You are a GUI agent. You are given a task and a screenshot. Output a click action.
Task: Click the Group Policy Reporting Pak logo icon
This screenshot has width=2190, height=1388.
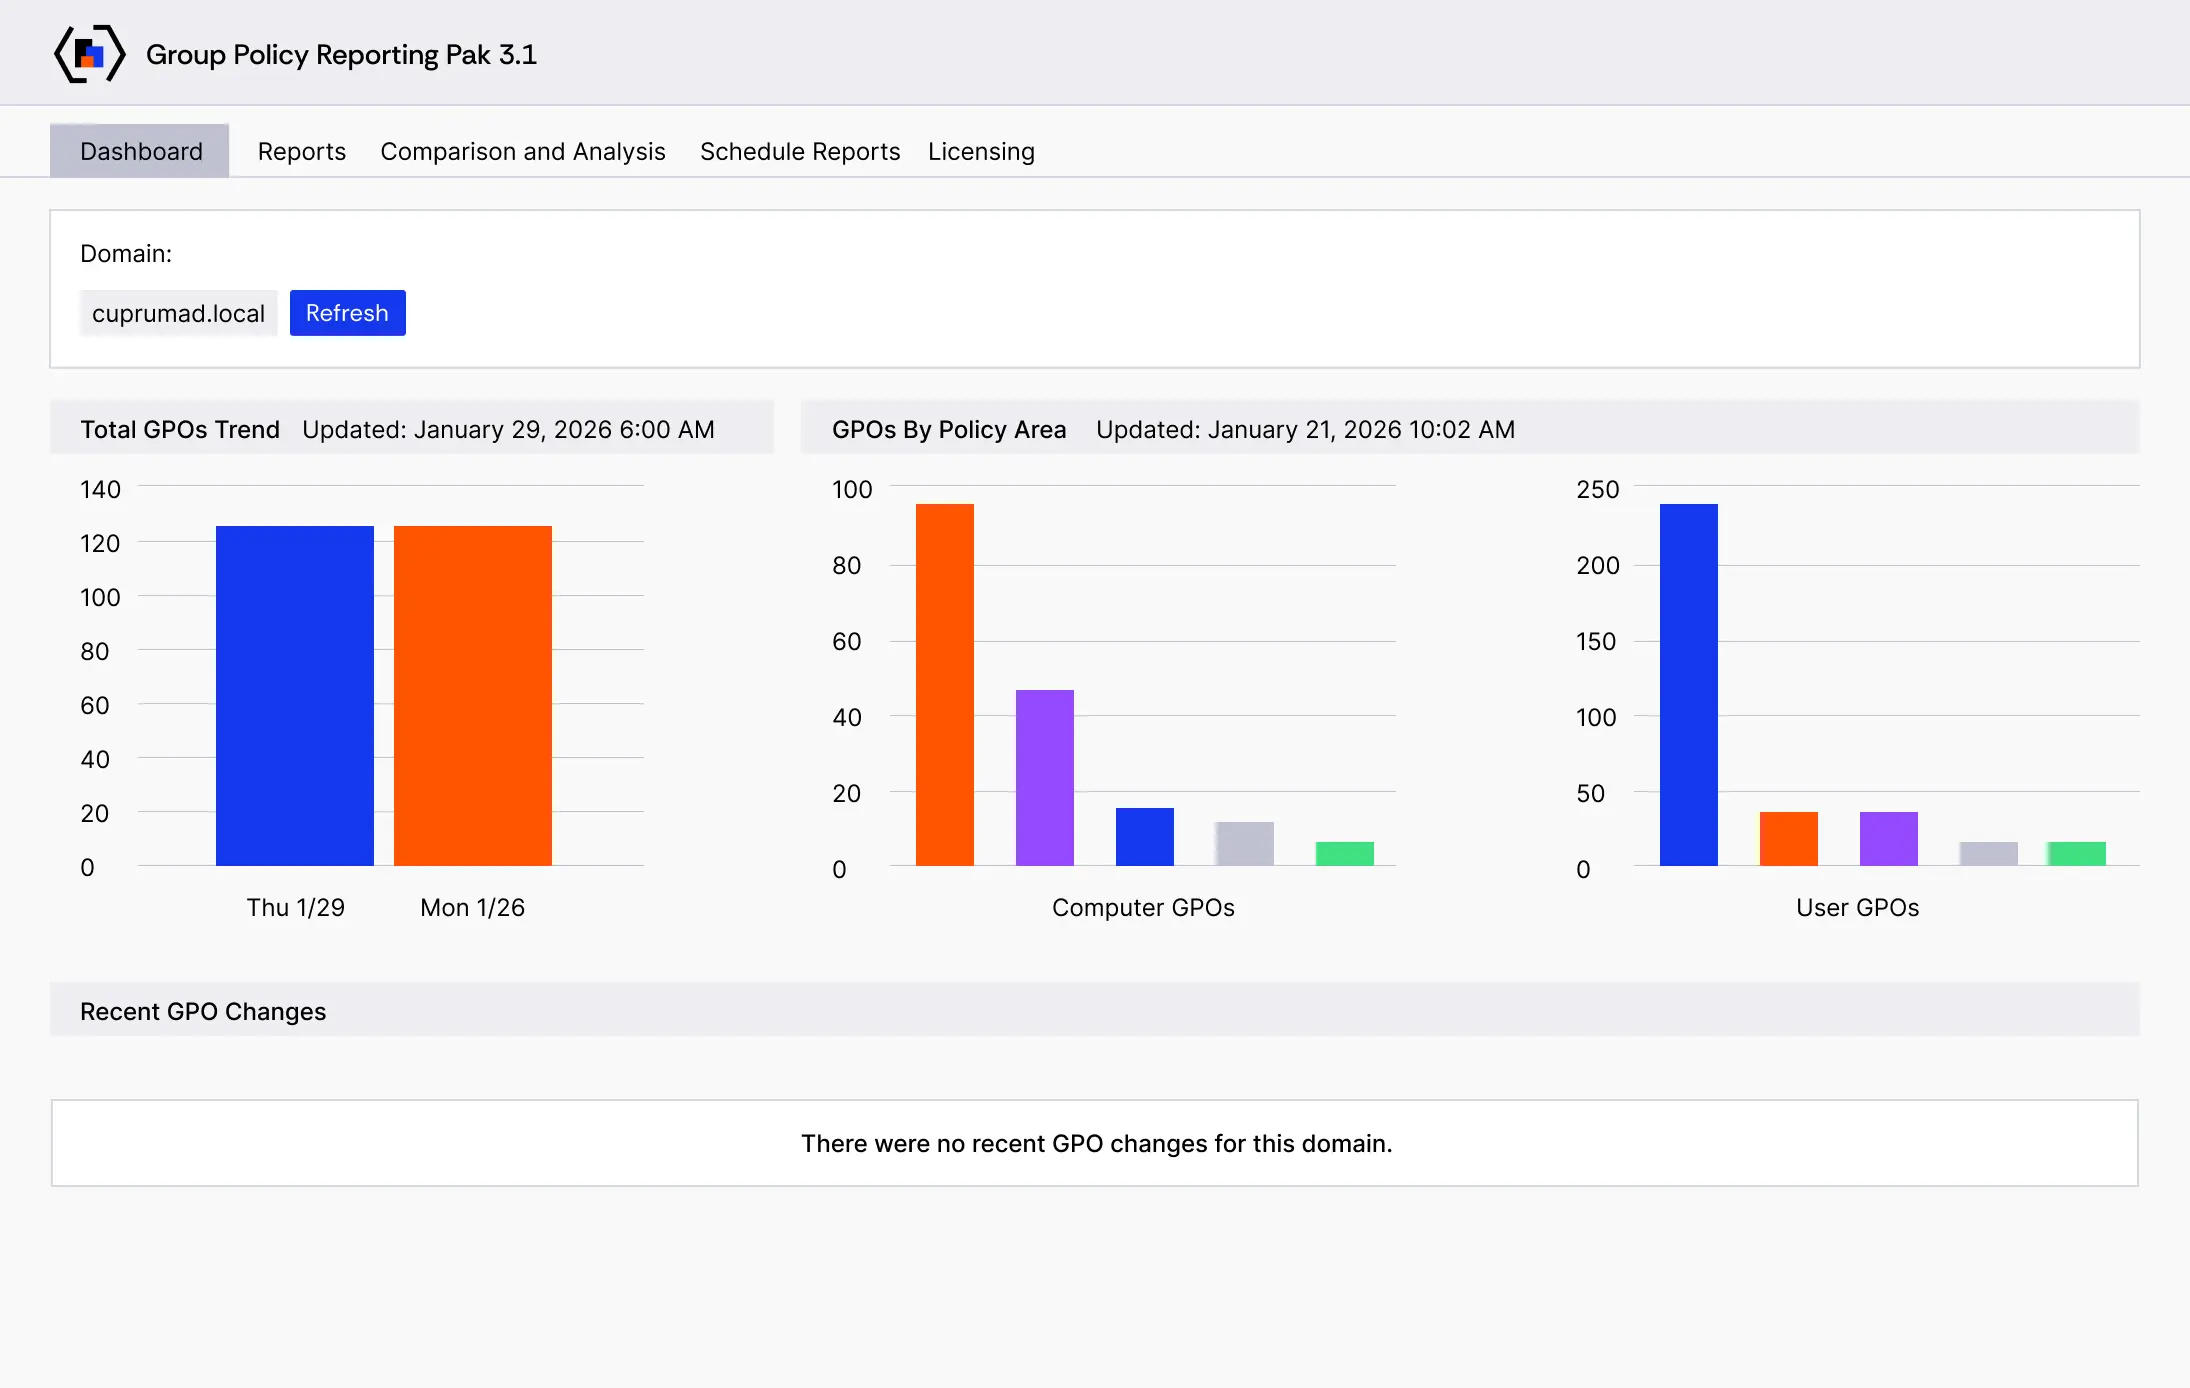point(89,54)
